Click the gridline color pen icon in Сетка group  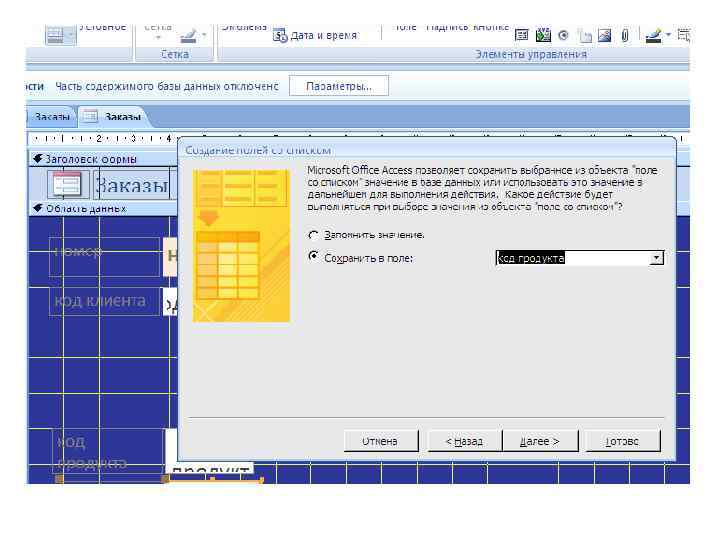point(188,36)
